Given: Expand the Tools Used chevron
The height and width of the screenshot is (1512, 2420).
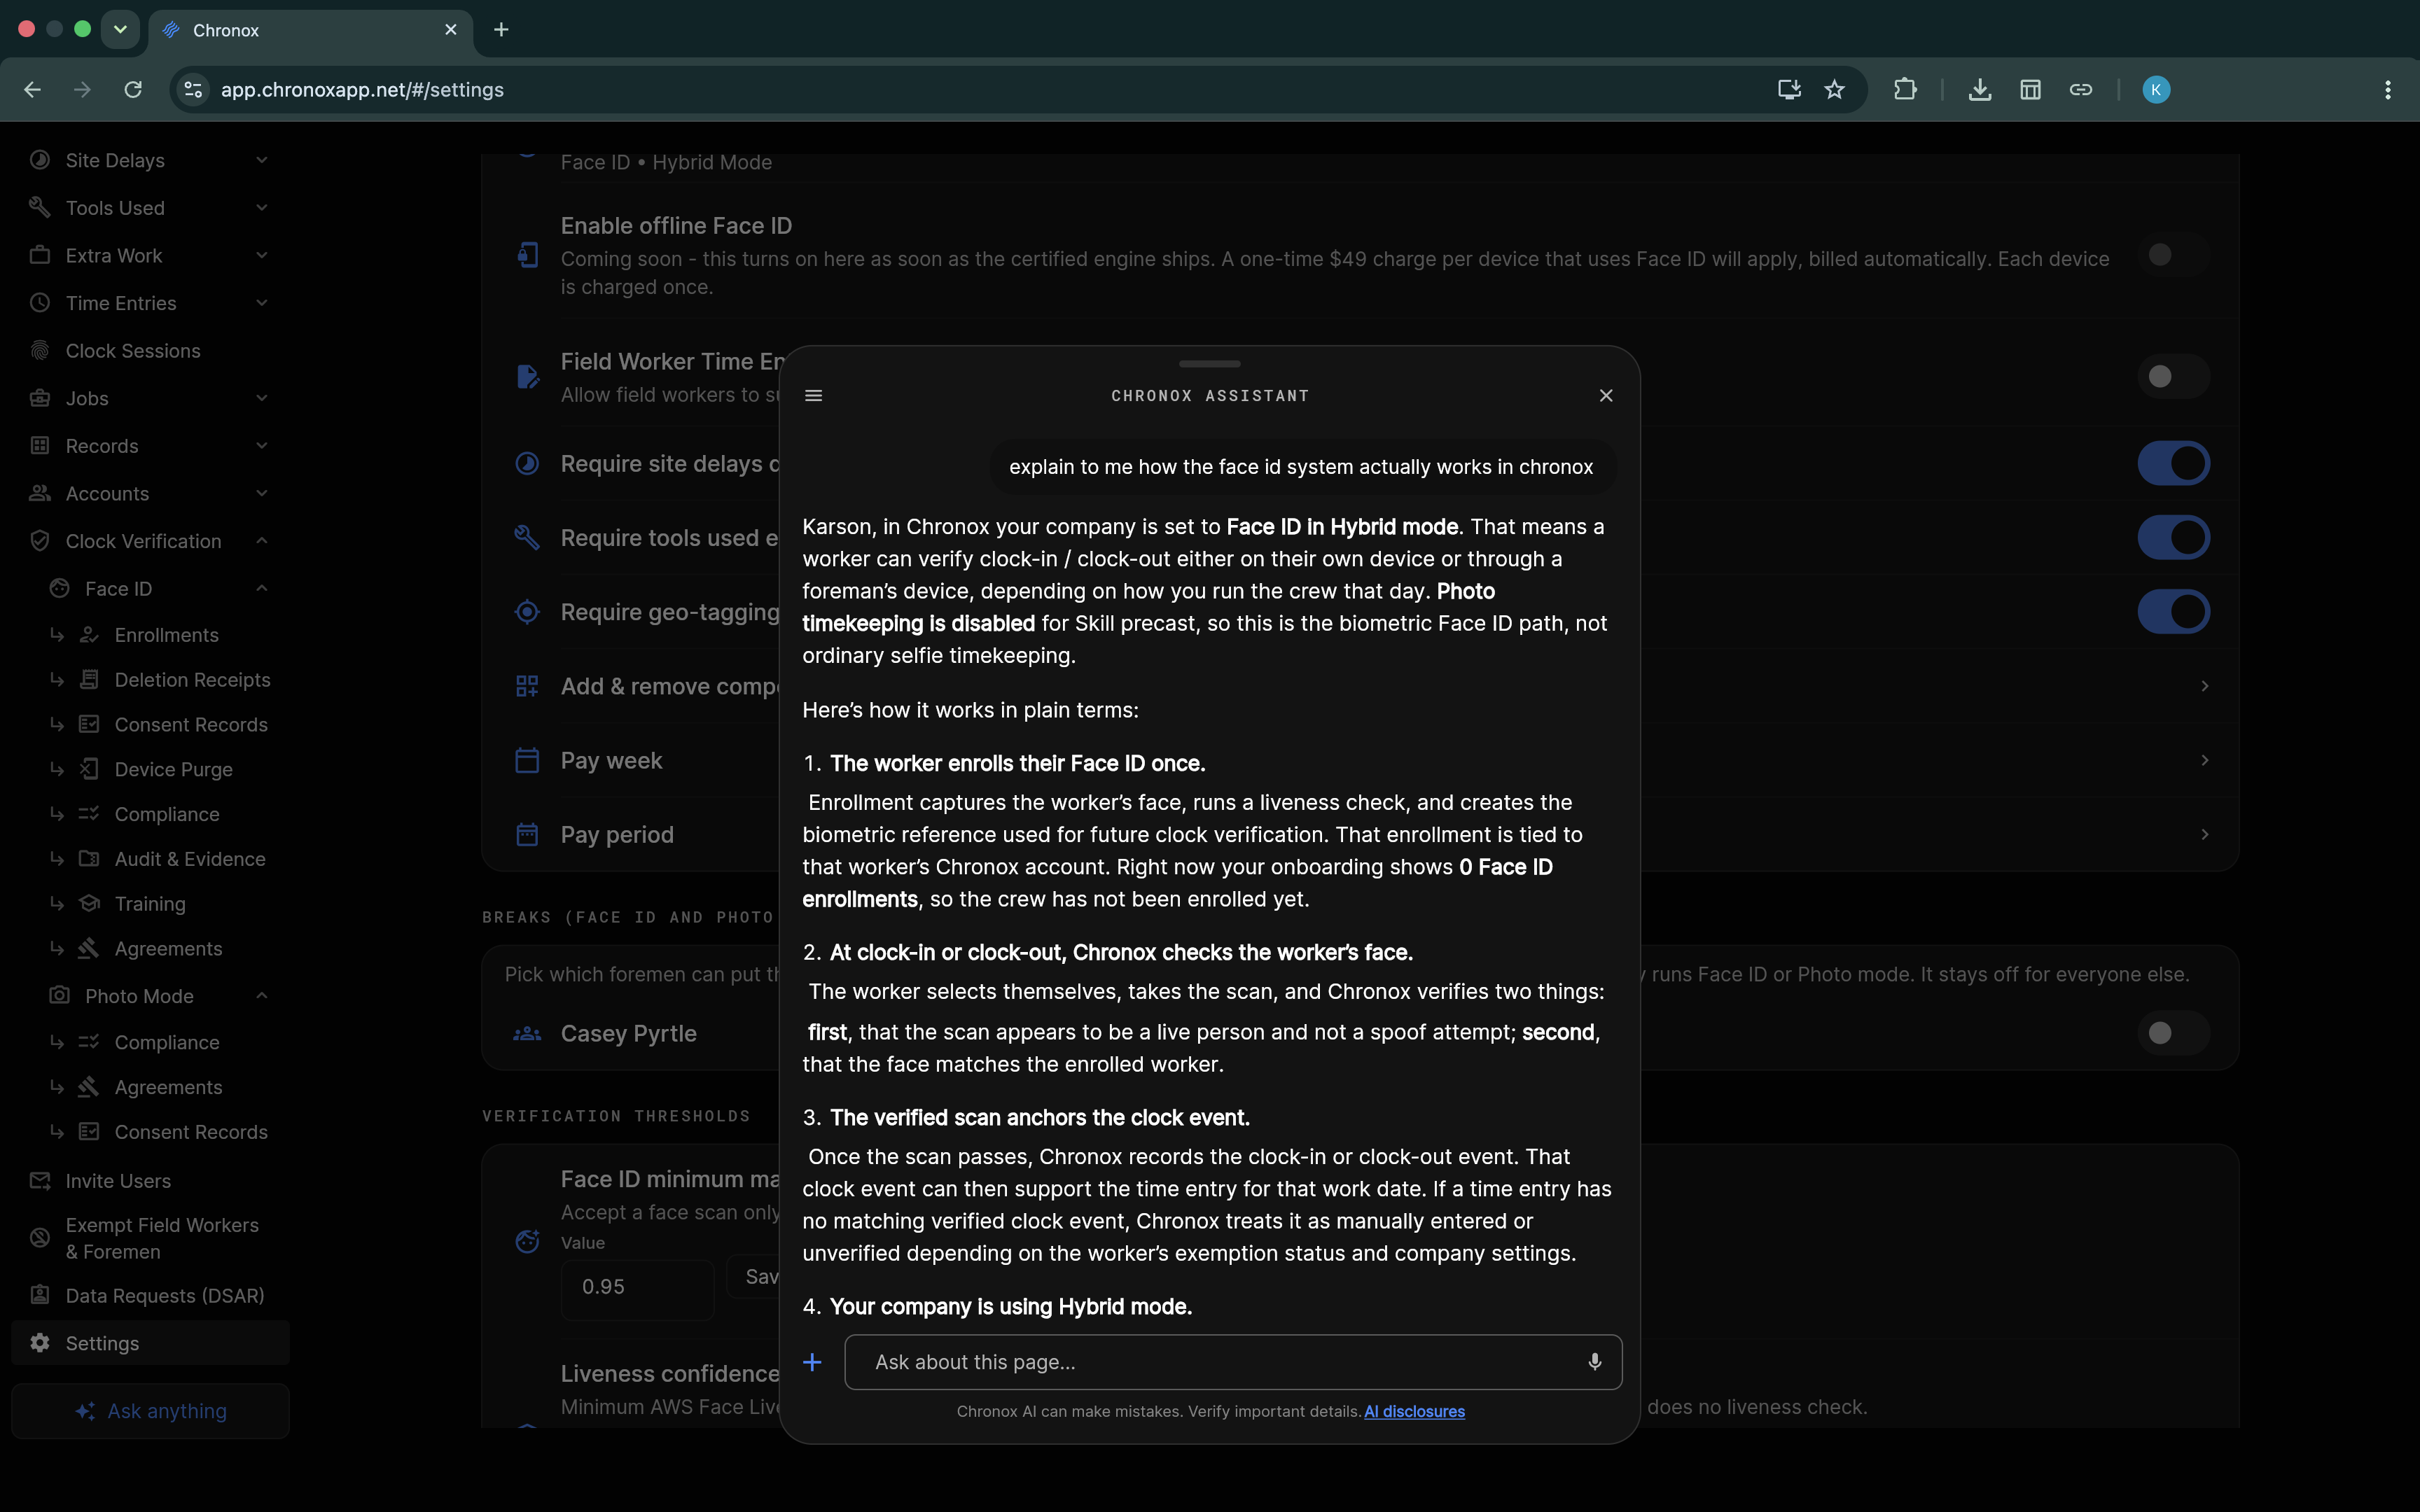Looking at the screenshot, I should pos(262,208).
